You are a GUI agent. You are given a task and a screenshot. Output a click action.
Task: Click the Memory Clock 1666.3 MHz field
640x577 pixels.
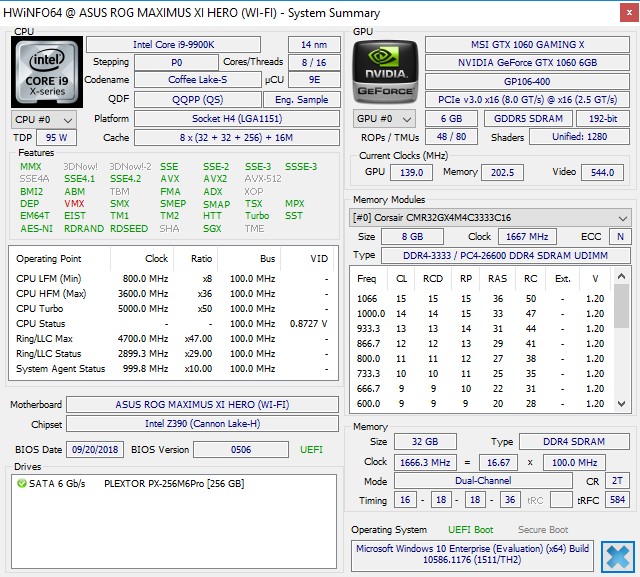tap(425, 462)
